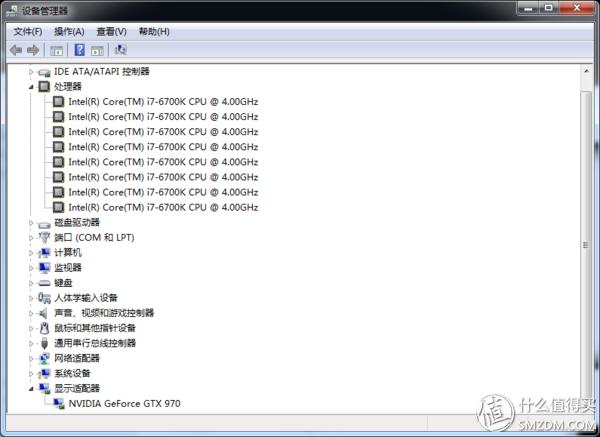Open the 文件(F) menu
The width and height of the screenshot is (600, 437).
click(28, 31)
